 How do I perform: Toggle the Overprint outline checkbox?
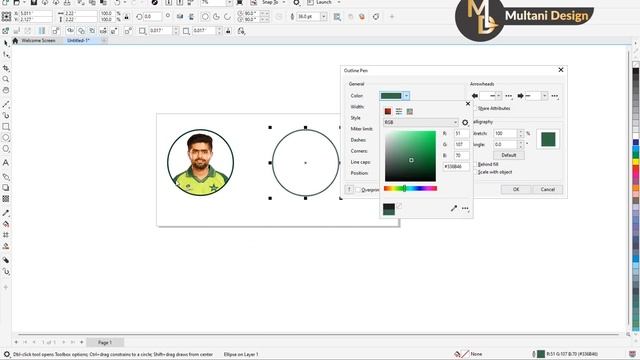[358, 190]
